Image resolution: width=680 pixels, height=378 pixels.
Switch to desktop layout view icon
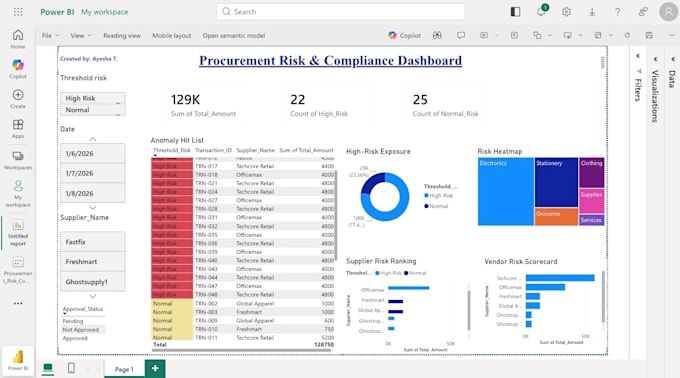[x=48, y=368]
